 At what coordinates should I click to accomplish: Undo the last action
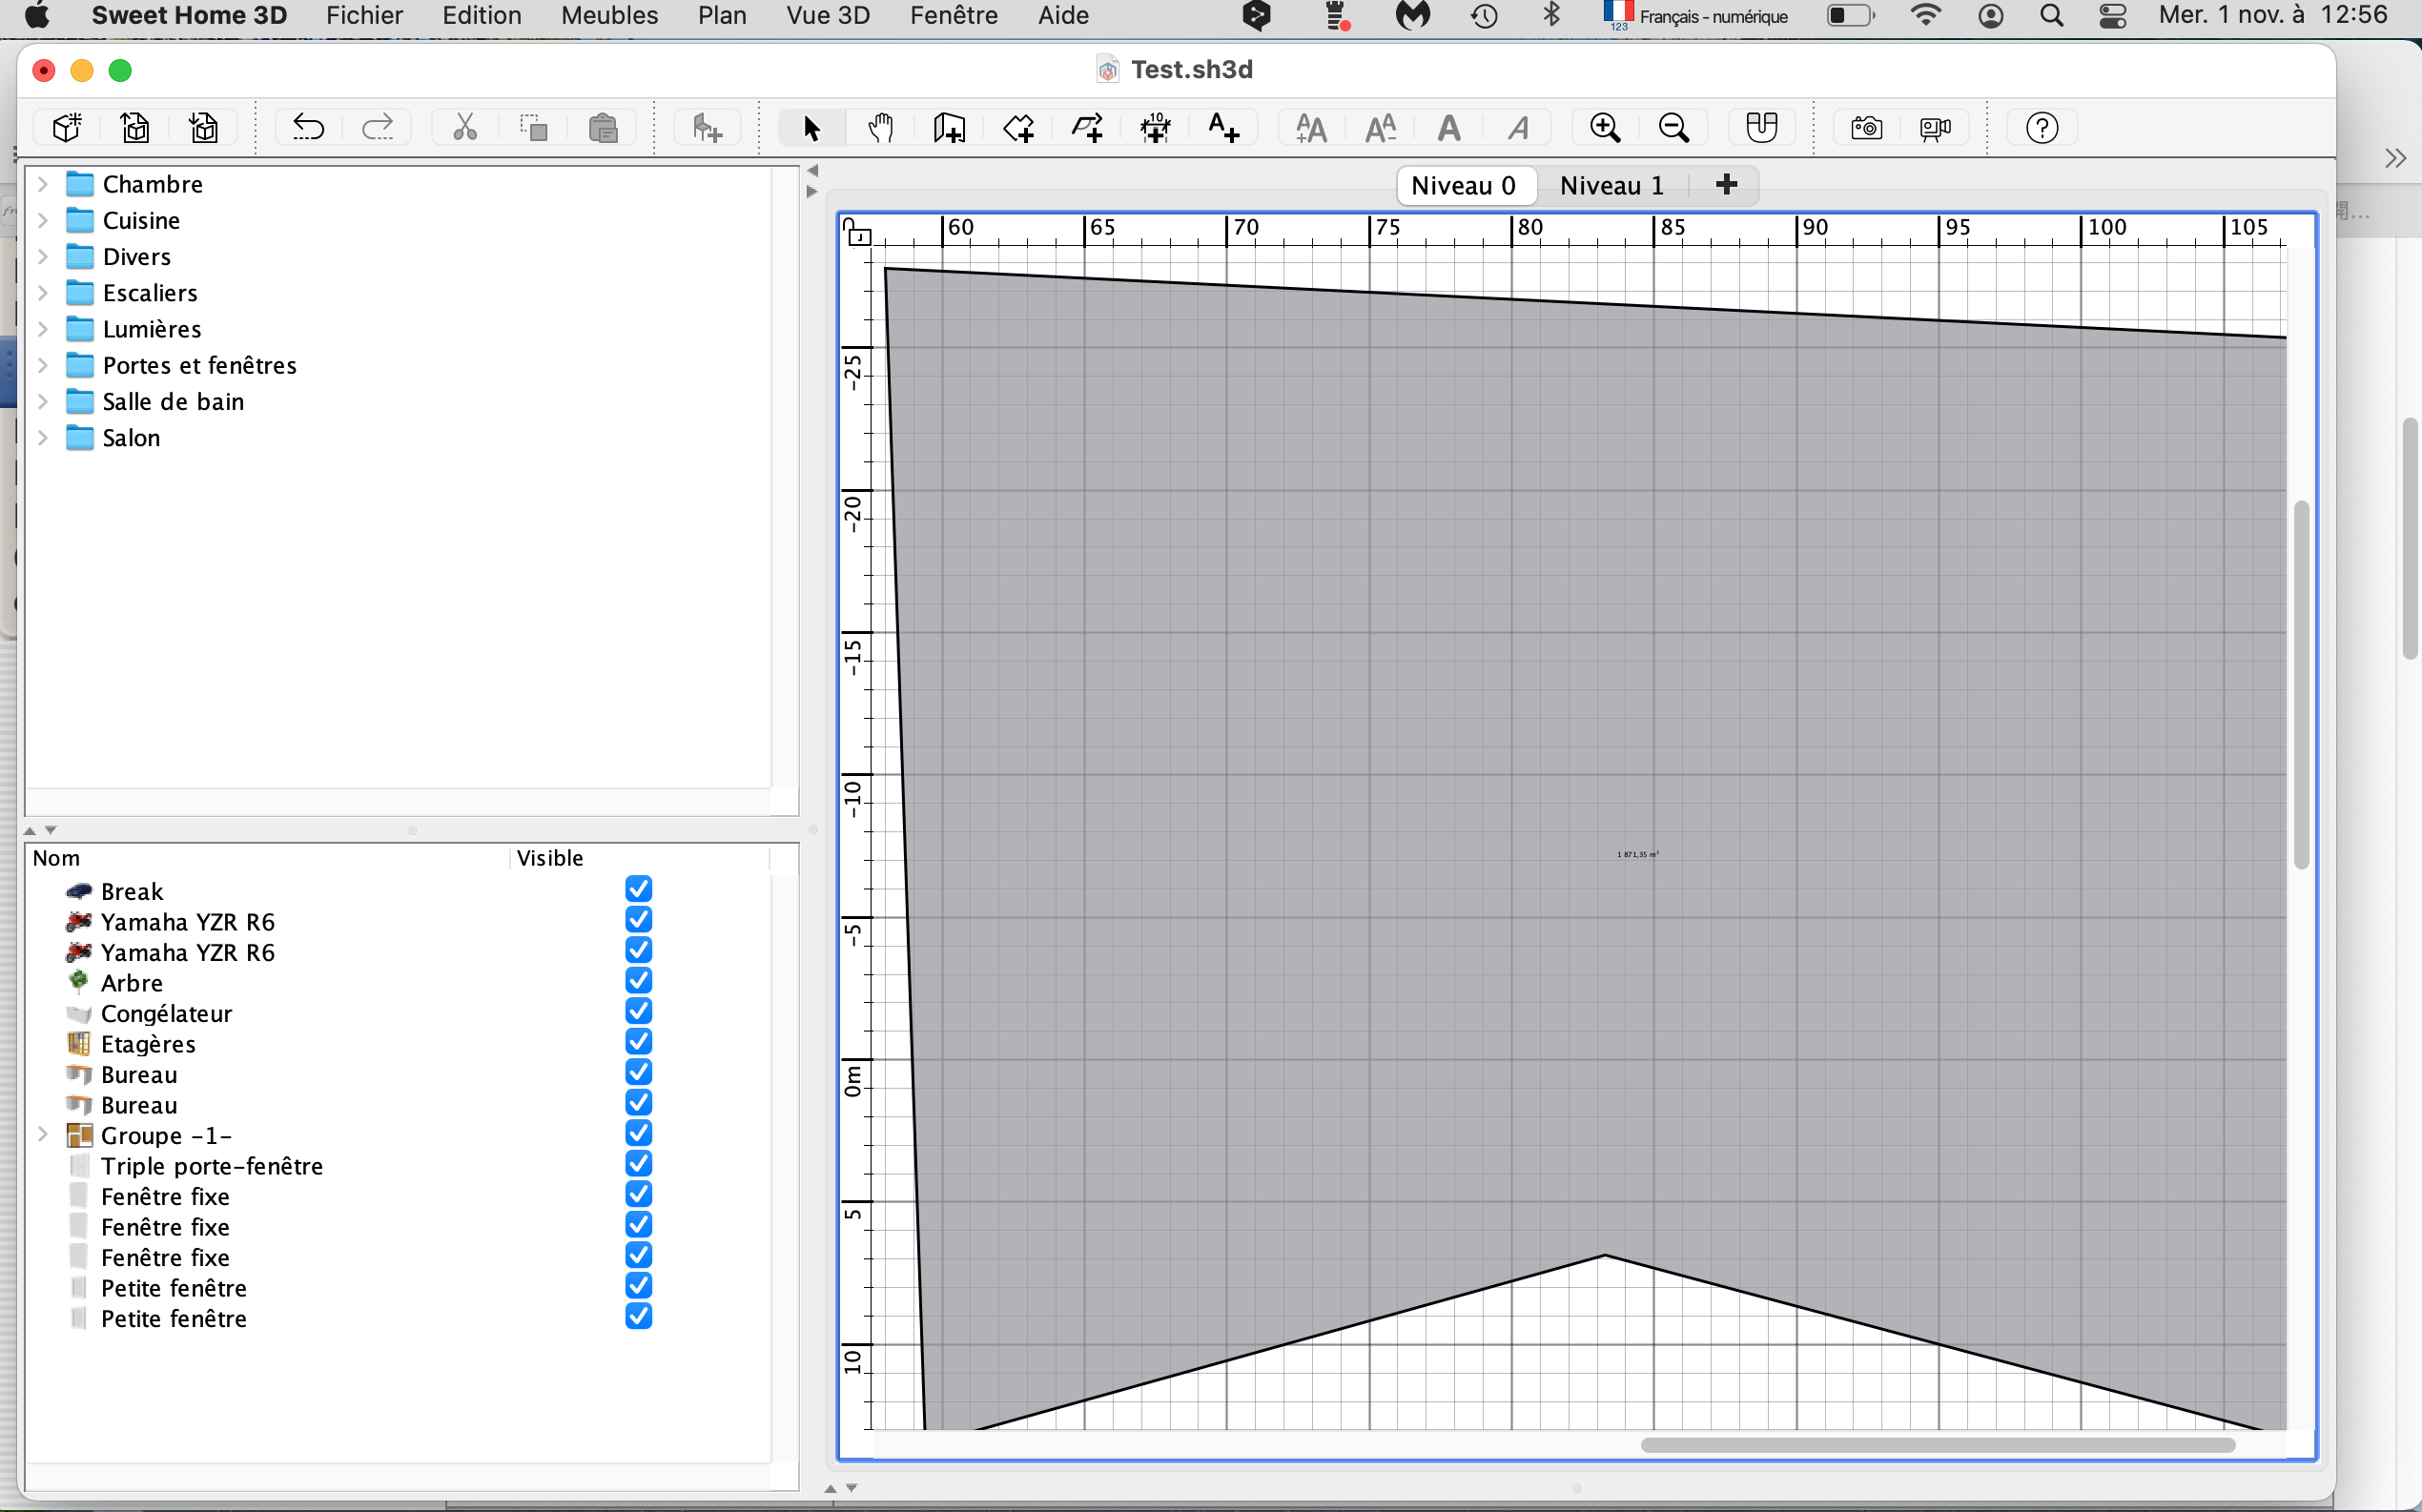click(308, 128)
